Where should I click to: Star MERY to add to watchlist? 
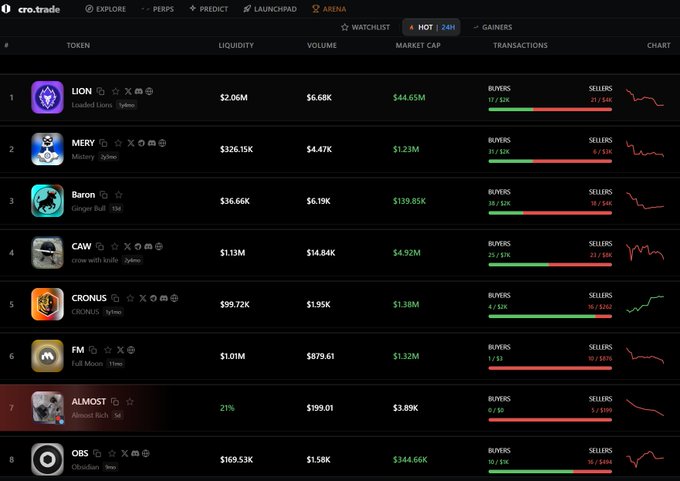pos(118,143)
